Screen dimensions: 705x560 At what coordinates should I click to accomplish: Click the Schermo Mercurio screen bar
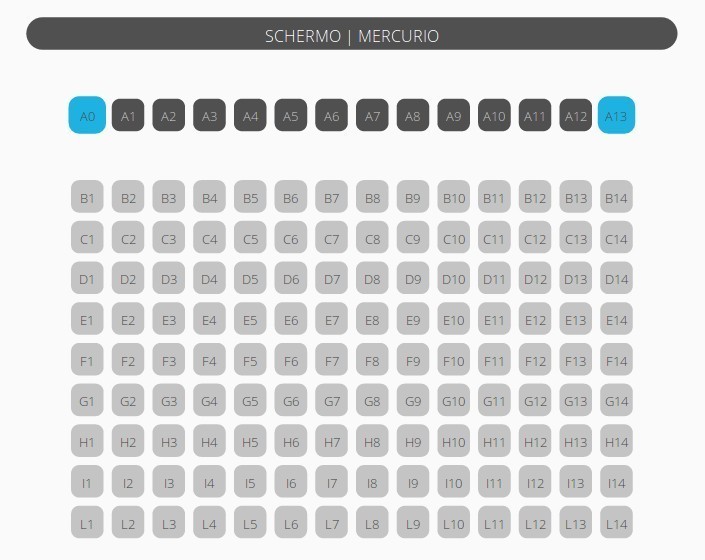pyautogui.click(x=352, y=35)
